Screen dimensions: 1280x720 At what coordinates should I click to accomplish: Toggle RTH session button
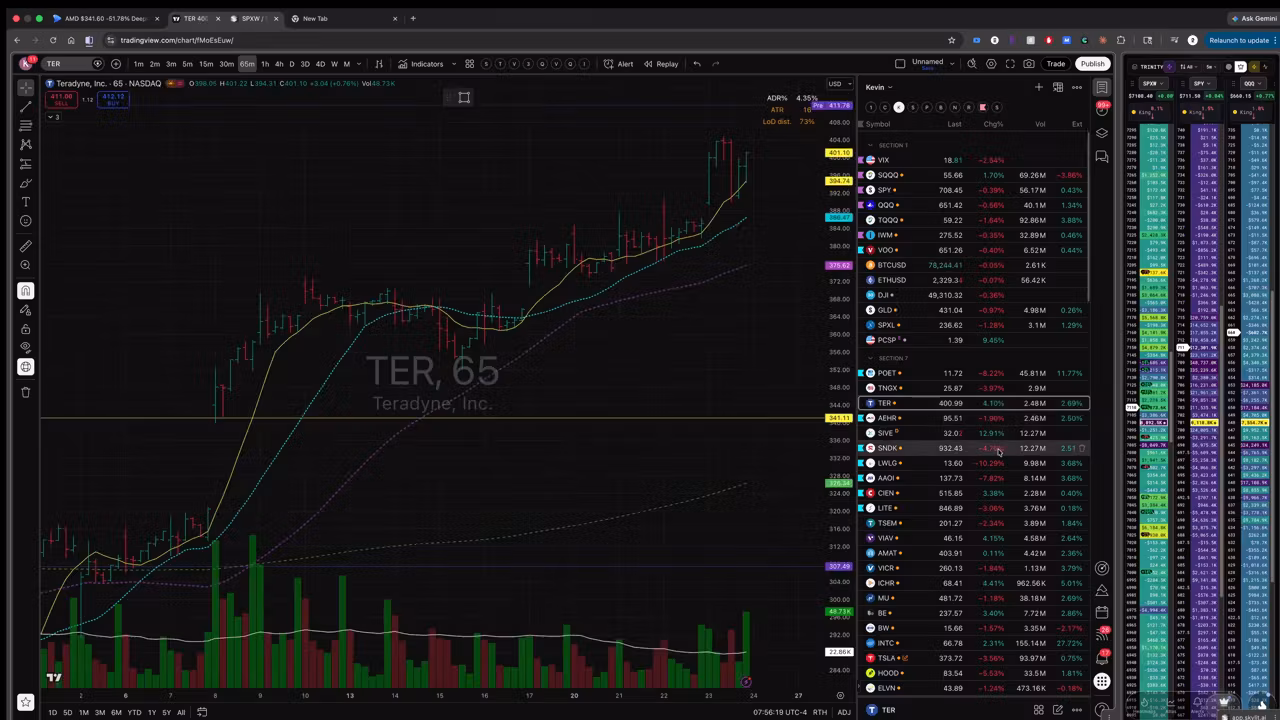pyautogui.click(x=820, y=712)
